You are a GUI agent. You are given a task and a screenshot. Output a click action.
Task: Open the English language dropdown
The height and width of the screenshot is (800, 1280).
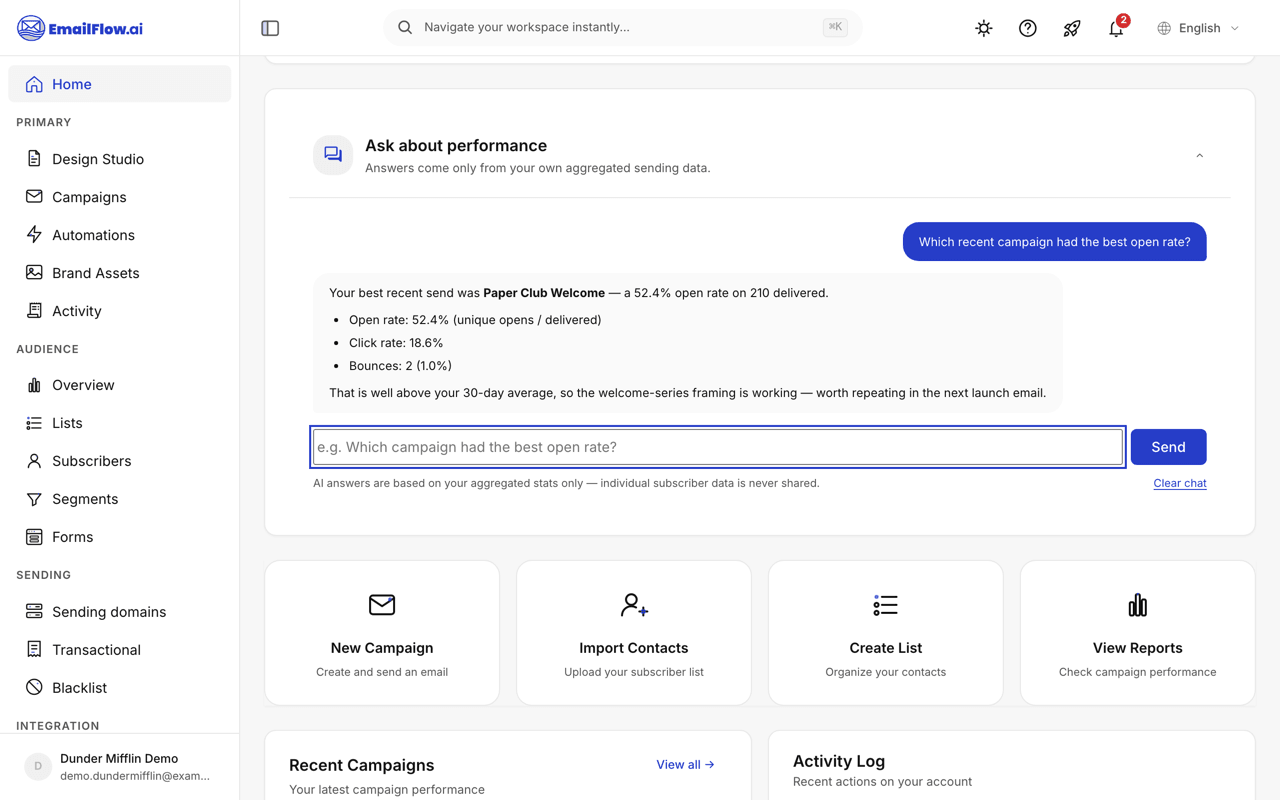(1198, 28)
